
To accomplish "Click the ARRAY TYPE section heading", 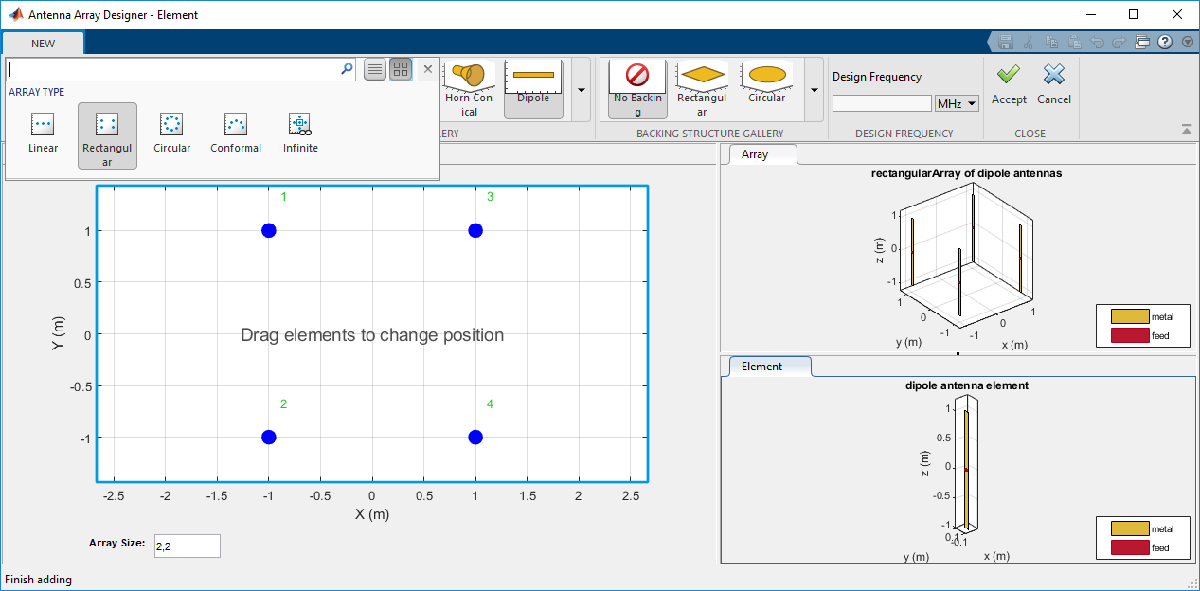I will click(x=36, y=92).
